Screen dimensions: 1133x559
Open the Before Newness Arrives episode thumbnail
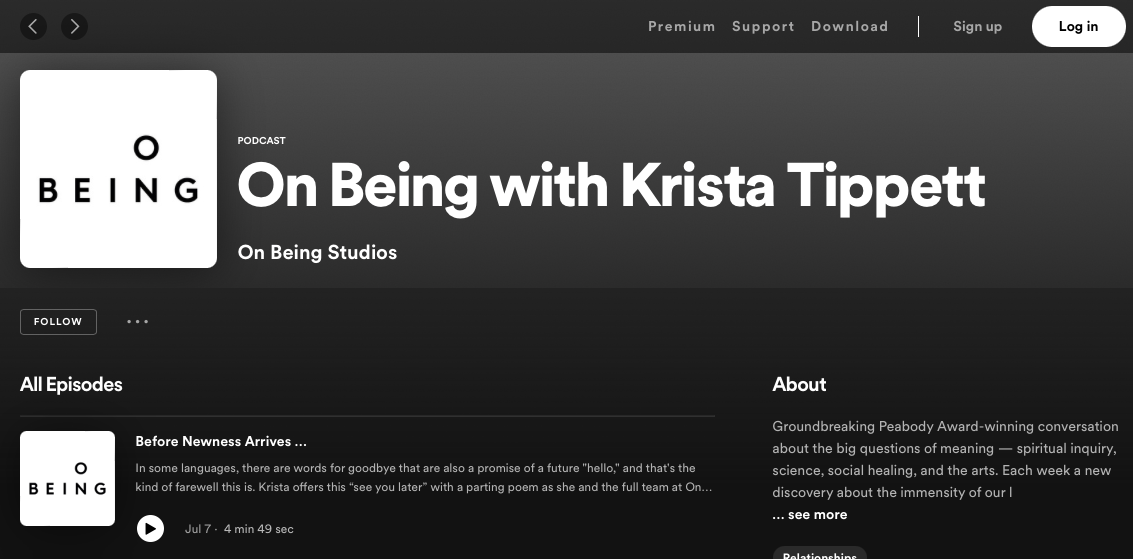[67, 478]
